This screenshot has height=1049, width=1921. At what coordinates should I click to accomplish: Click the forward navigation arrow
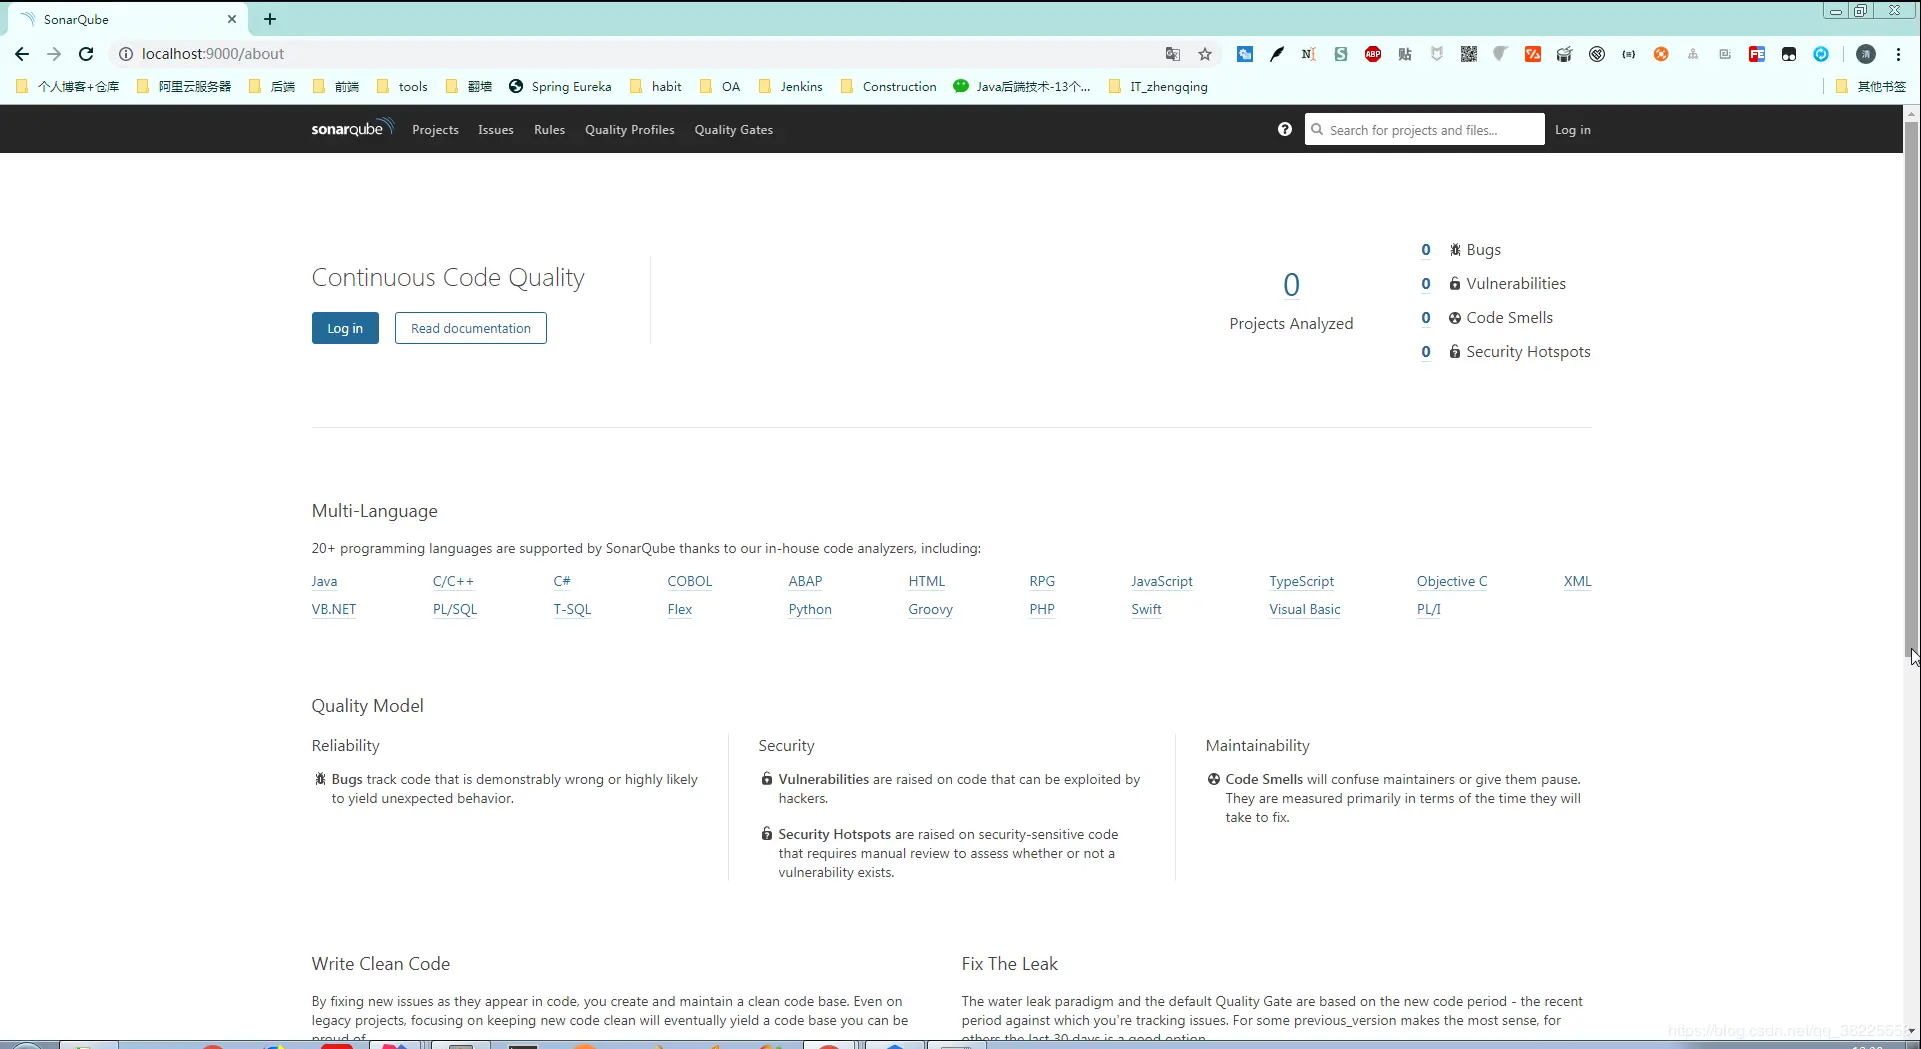click(x=54, y=54)
